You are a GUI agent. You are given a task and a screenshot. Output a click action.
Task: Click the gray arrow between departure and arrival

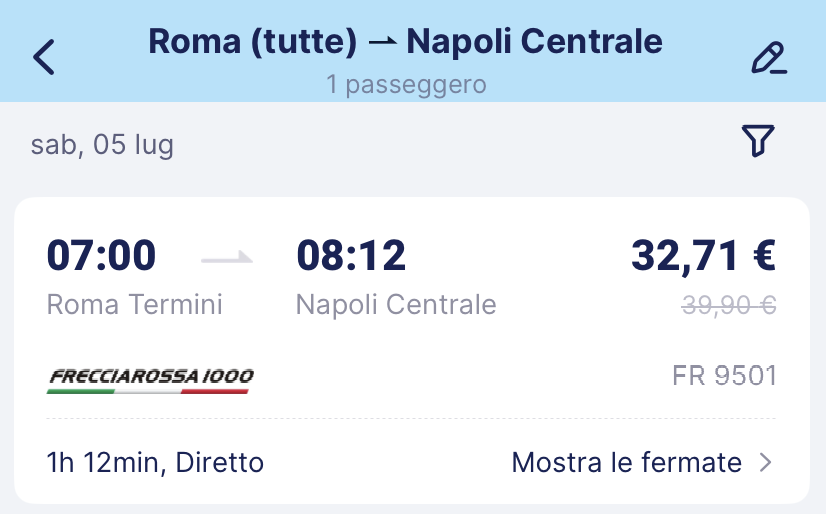pyautogui.click(x=227, y=258)
